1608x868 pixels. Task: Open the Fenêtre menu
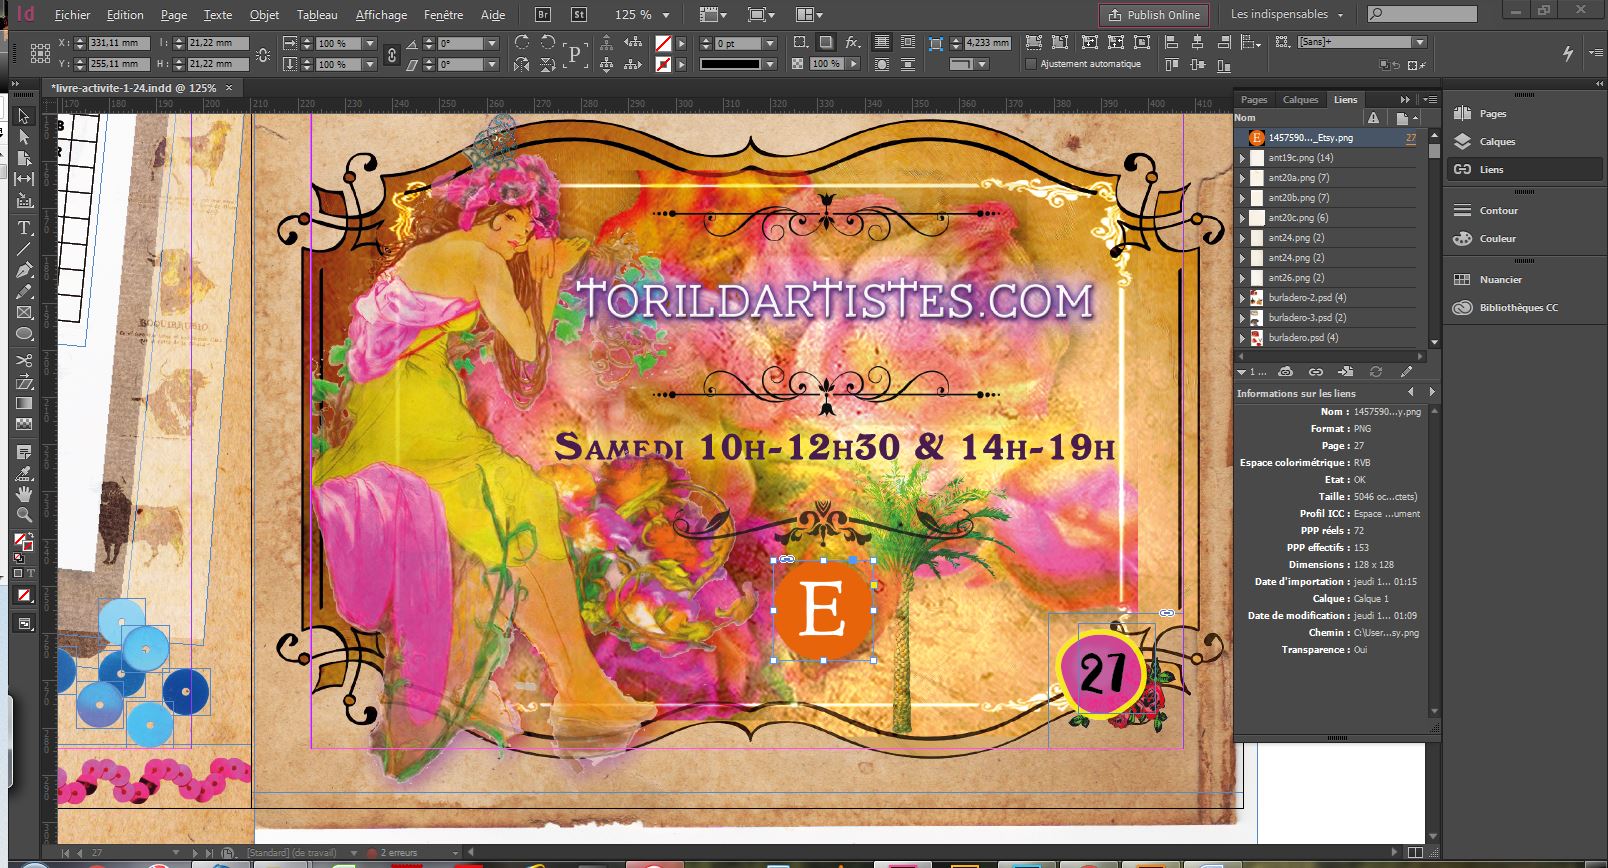(443, 15)
